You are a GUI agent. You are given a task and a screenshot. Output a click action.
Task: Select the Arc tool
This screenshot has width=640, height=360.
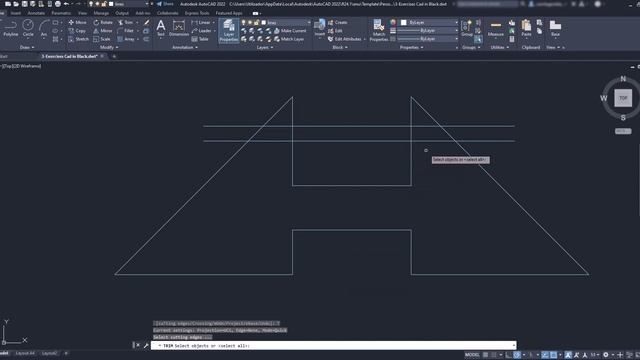tap(44, 28)
